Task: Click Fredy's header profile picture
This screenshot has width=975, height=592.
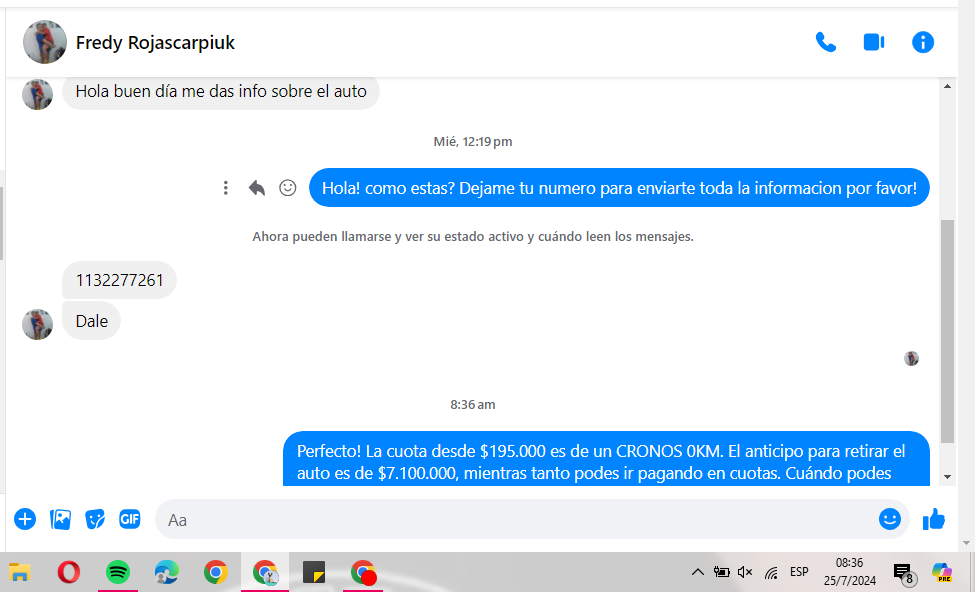Action: [44, 42]
